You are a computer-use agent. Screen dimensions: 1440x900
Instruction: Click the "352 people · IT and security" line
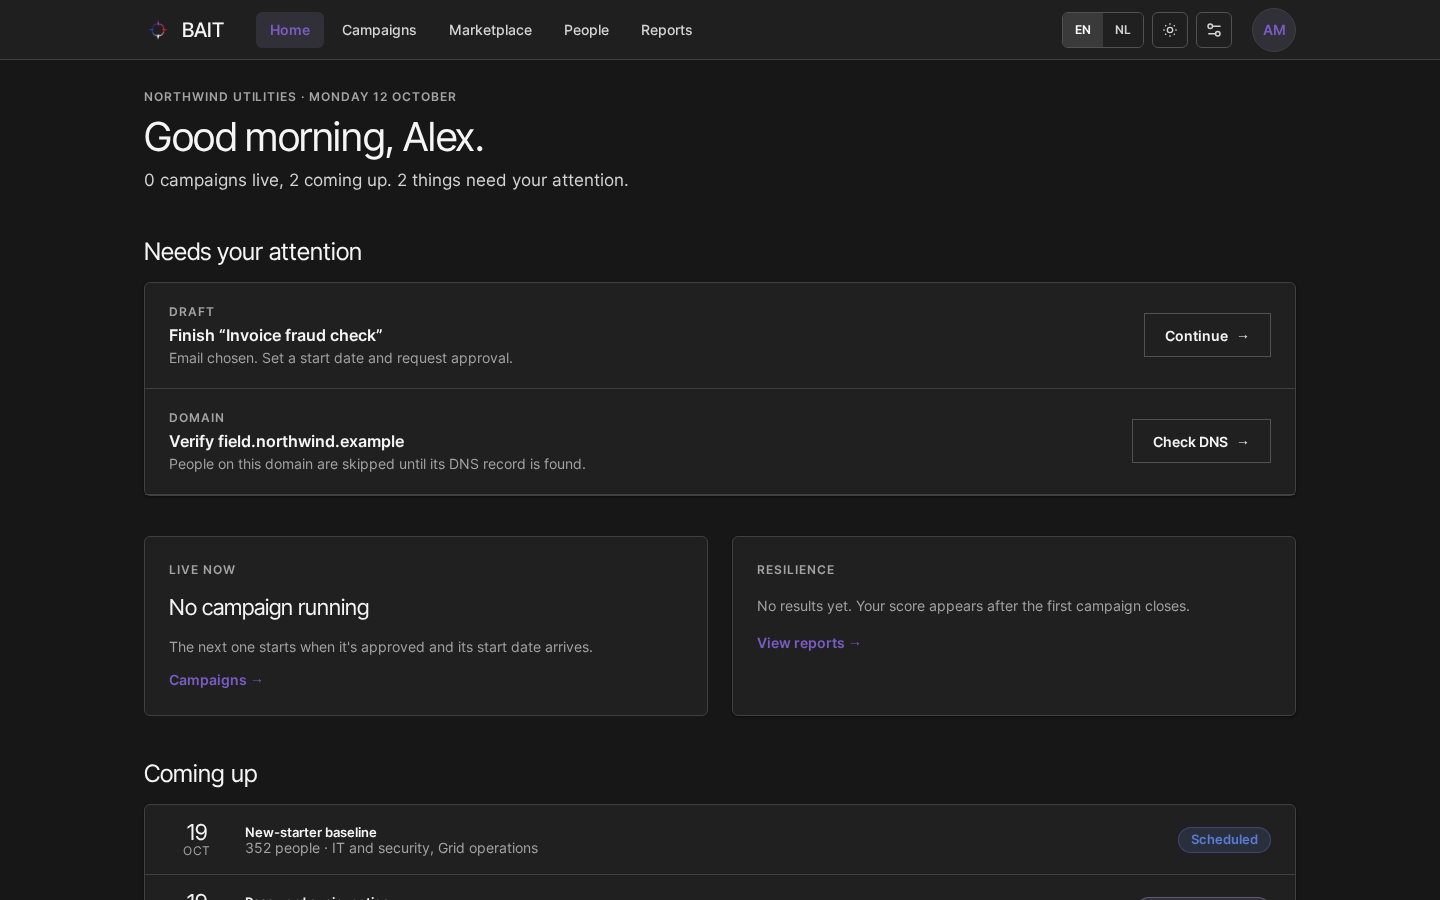click(x=392, y=848)
